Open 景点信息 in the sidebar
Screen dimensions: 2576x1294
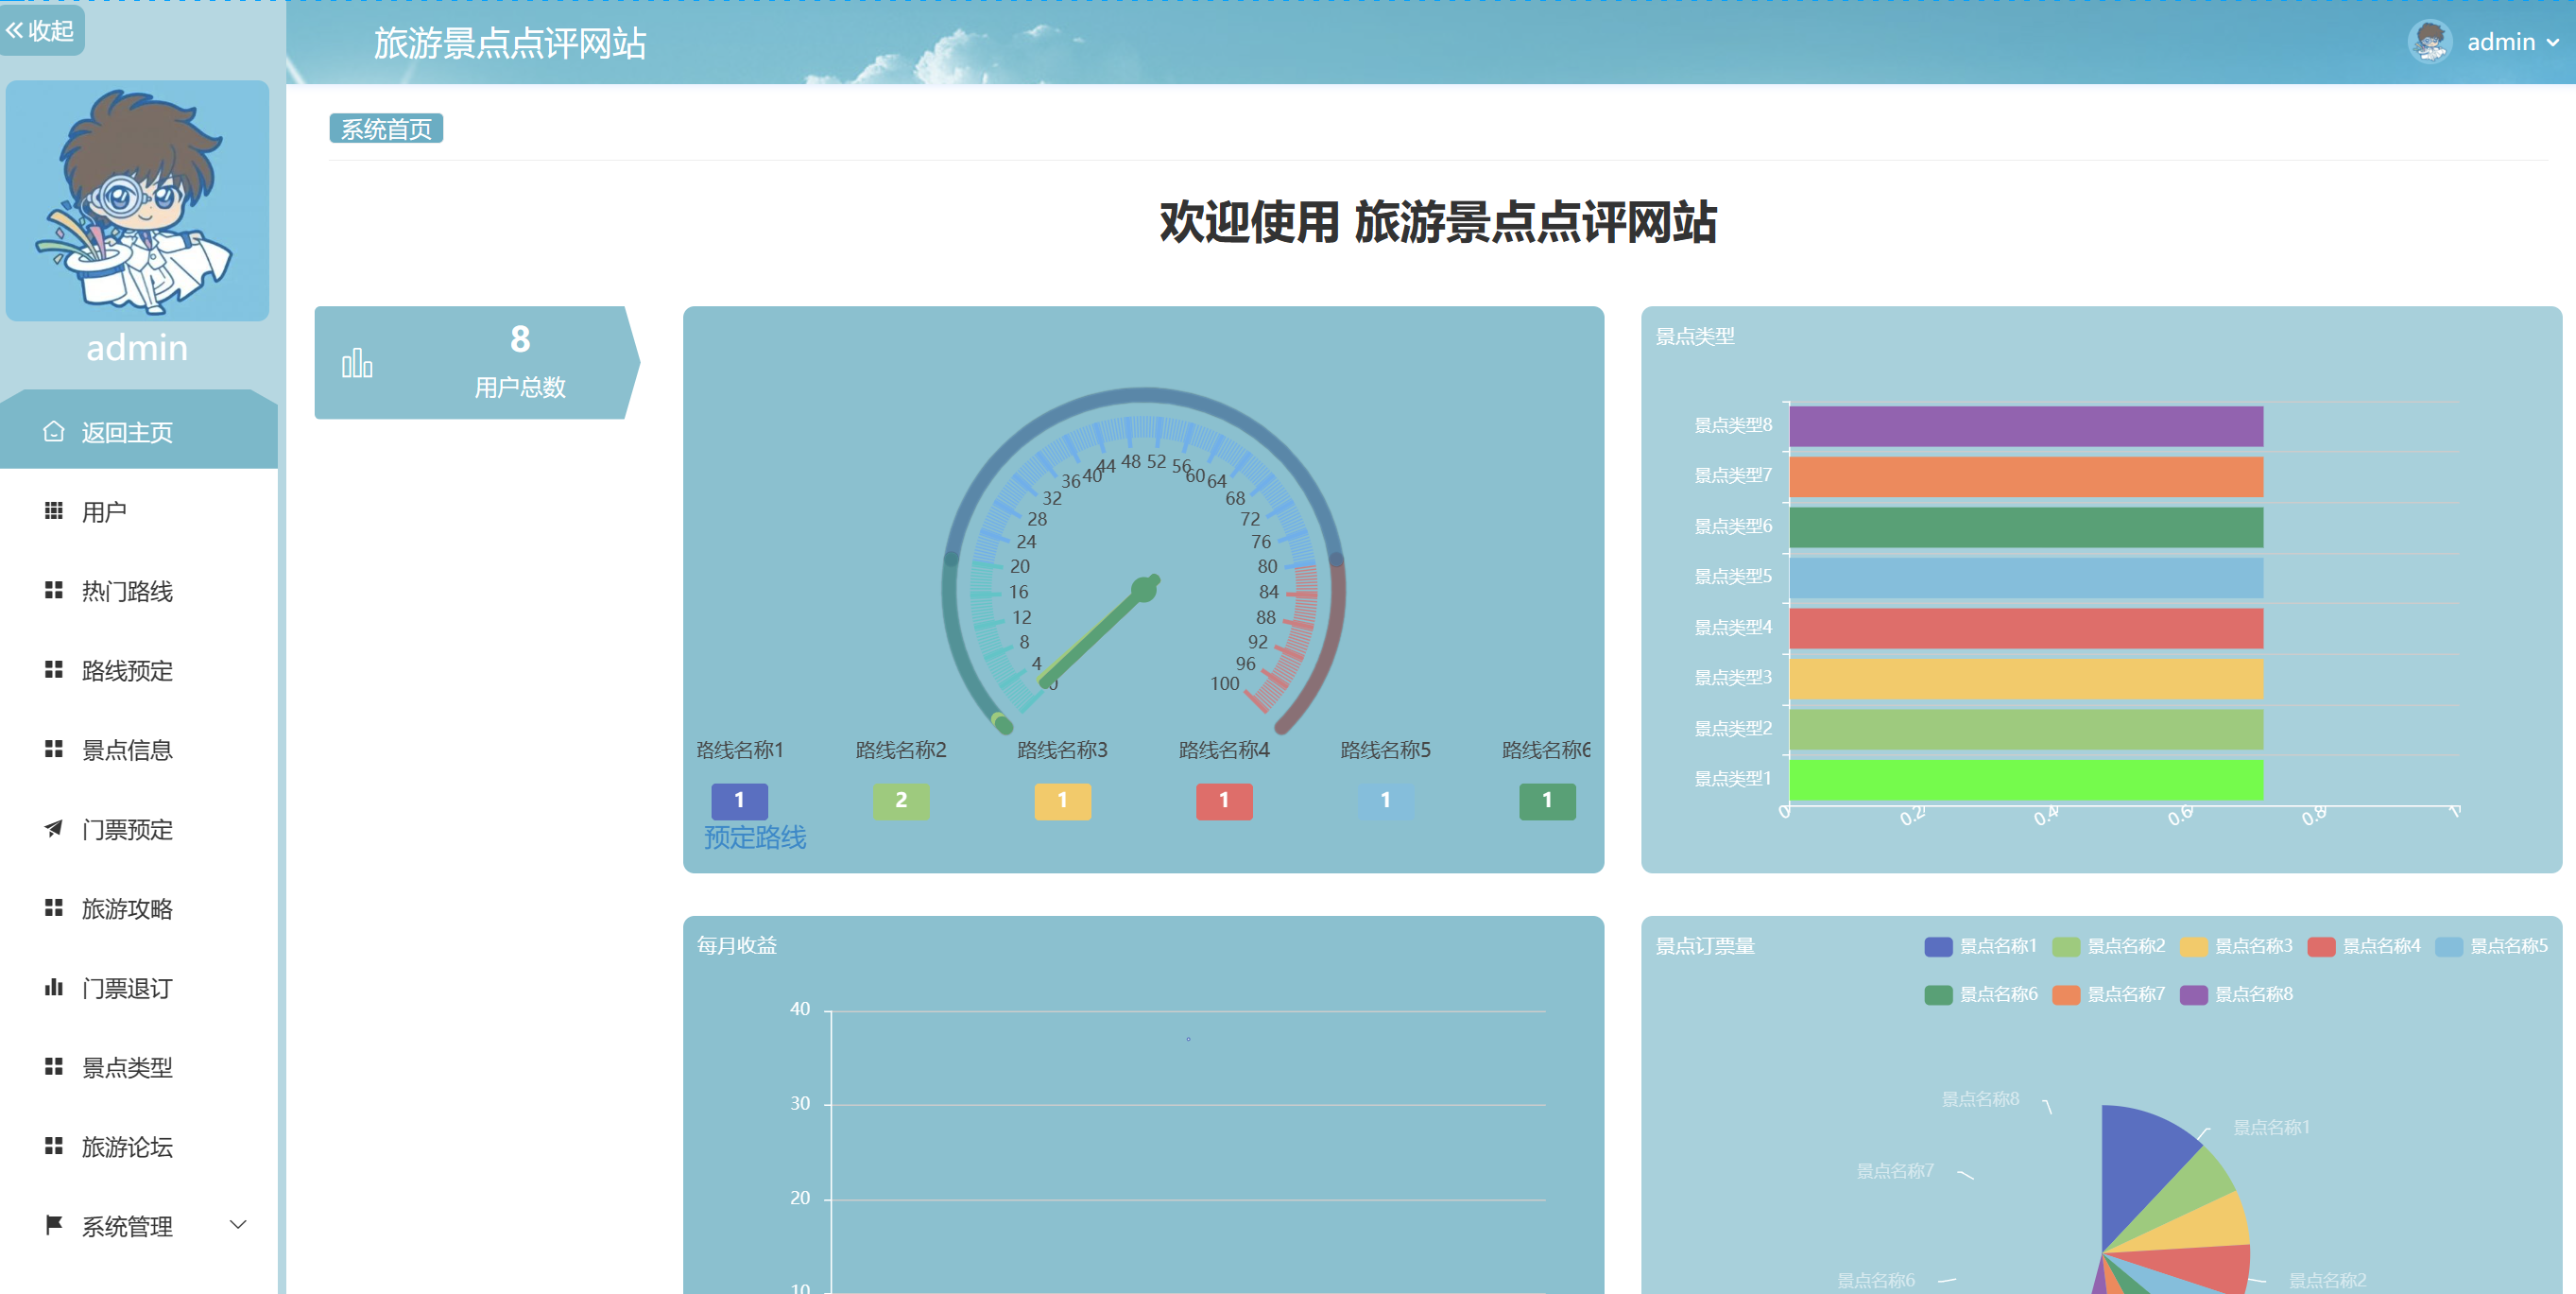tap(127, 750)
